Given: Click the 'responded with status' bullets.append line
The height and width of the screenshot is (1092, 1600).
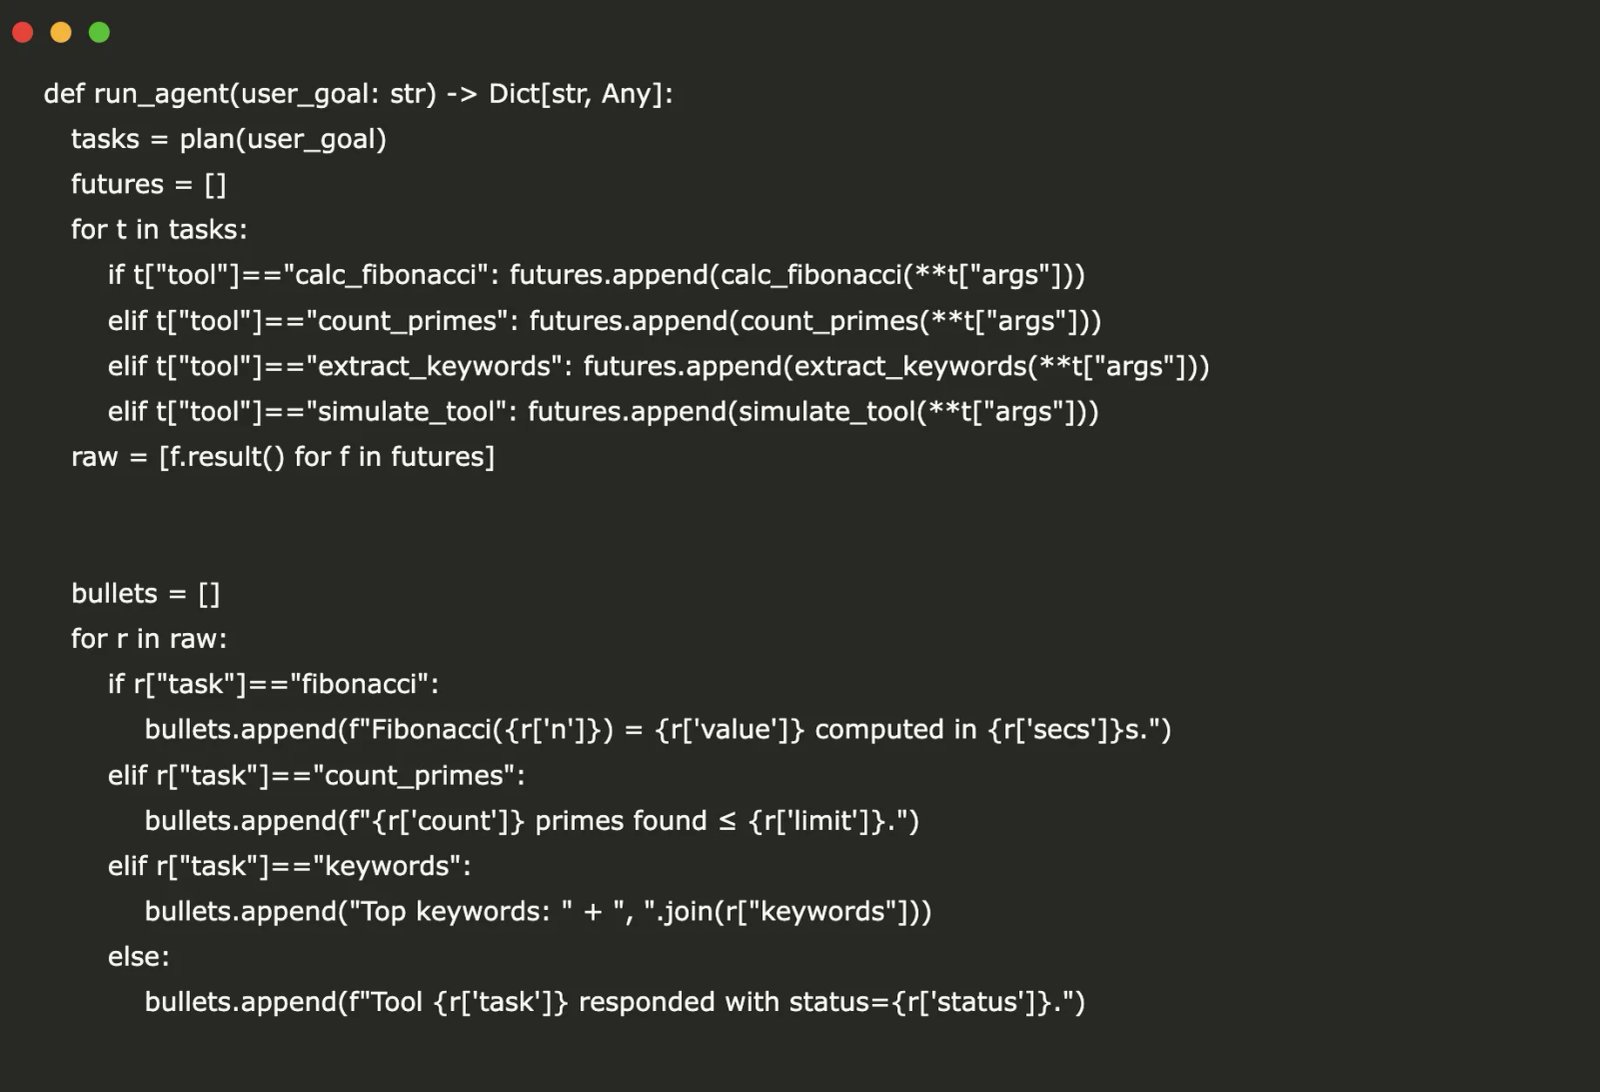Looking at the screenshot, I should point(614,1002).
